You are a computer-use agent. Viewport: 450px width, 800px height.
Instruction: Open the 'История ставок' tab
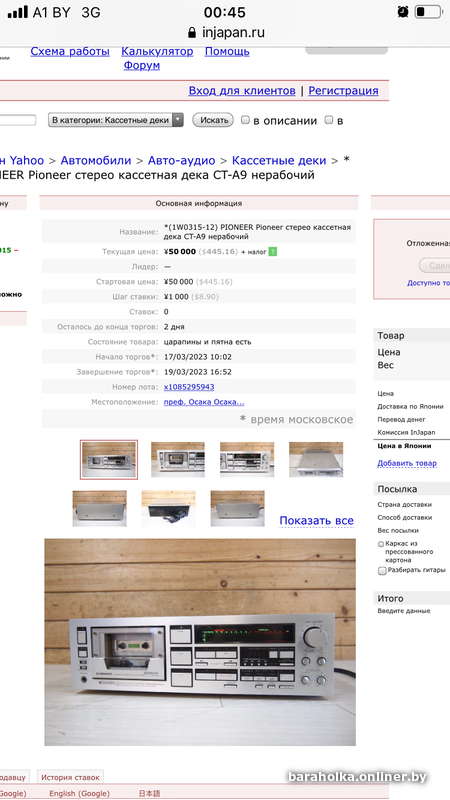coord(70,778)
